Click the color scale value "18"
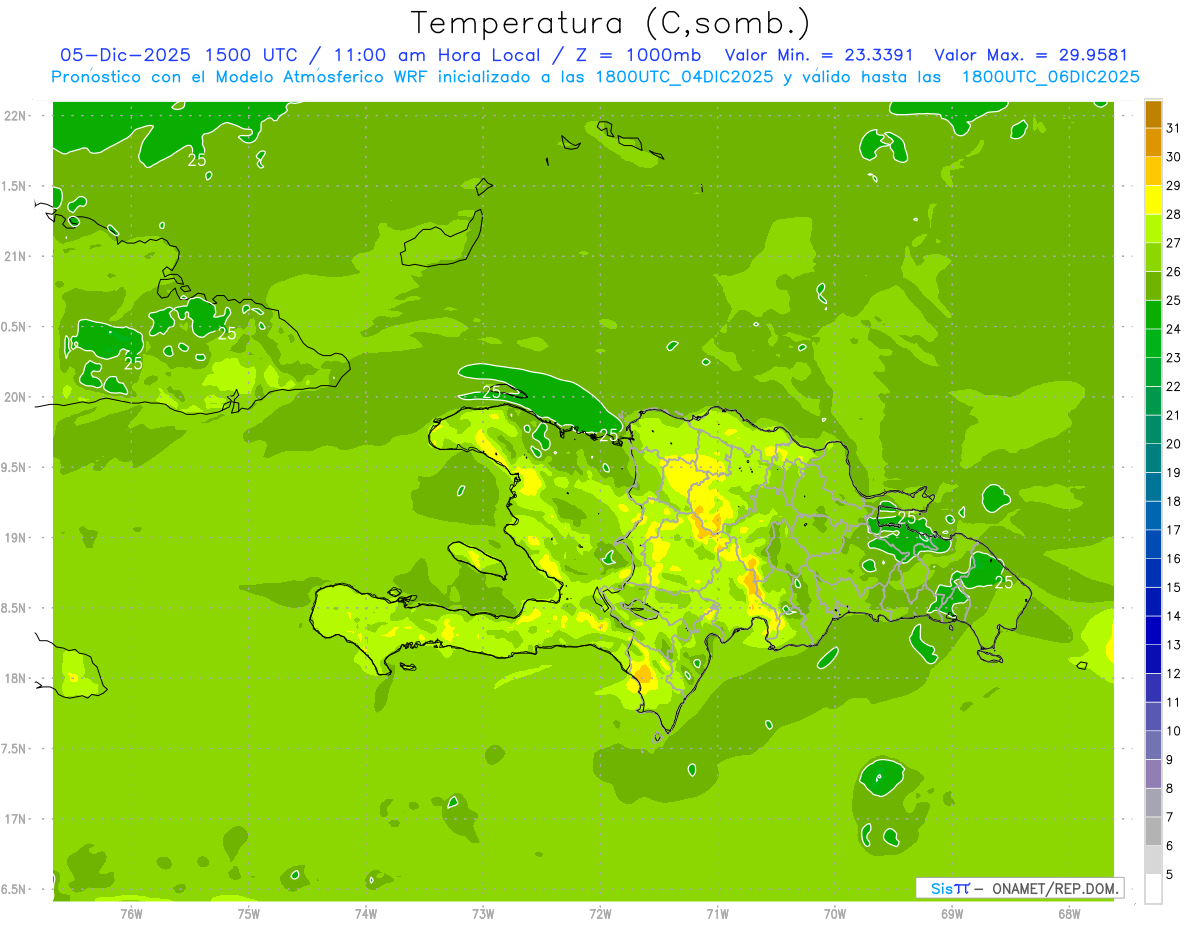 click(1173, 501)
